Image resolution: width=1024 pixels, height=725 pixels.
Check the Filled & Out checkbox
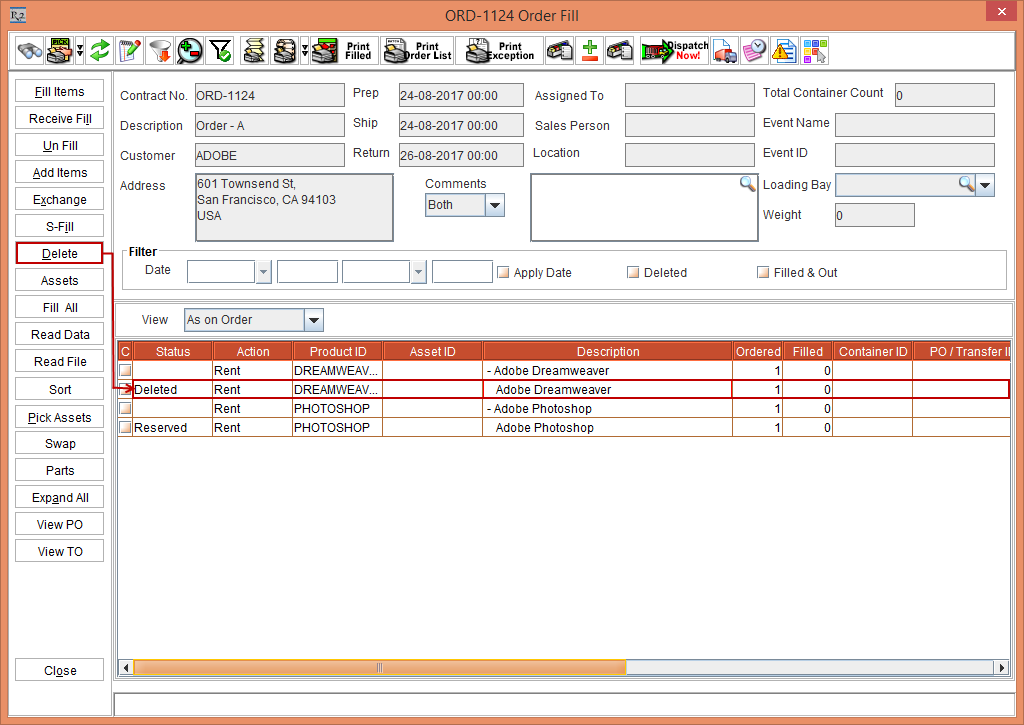(x=764, y=272)
